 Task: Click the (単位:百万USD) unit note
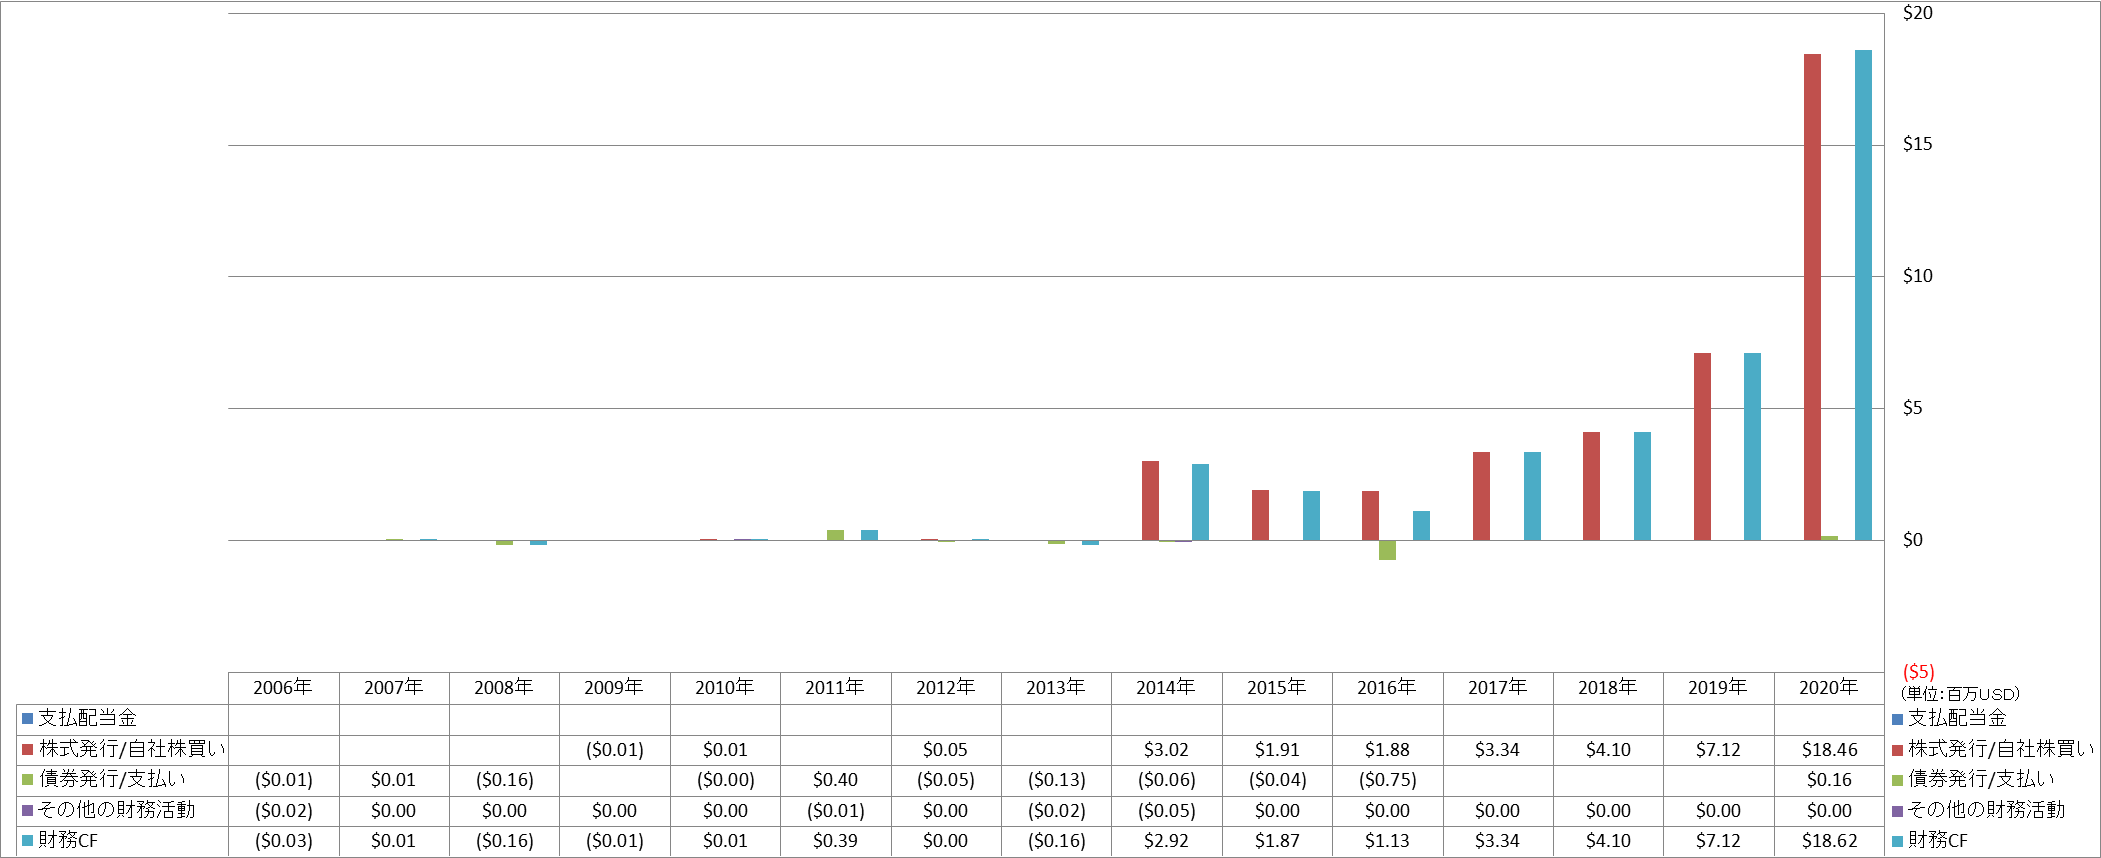pos(1960,694)
